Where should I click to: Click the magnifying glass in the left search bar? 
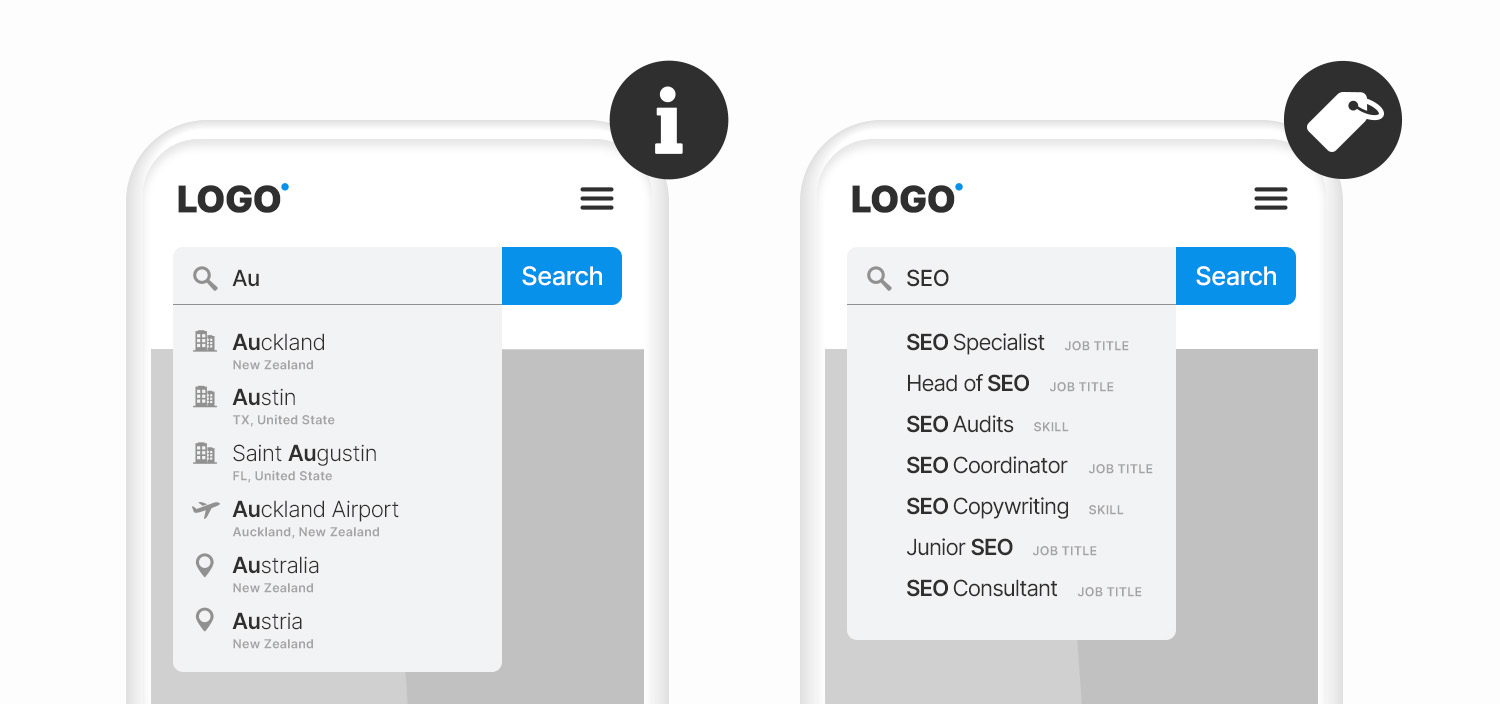[204, 276]
